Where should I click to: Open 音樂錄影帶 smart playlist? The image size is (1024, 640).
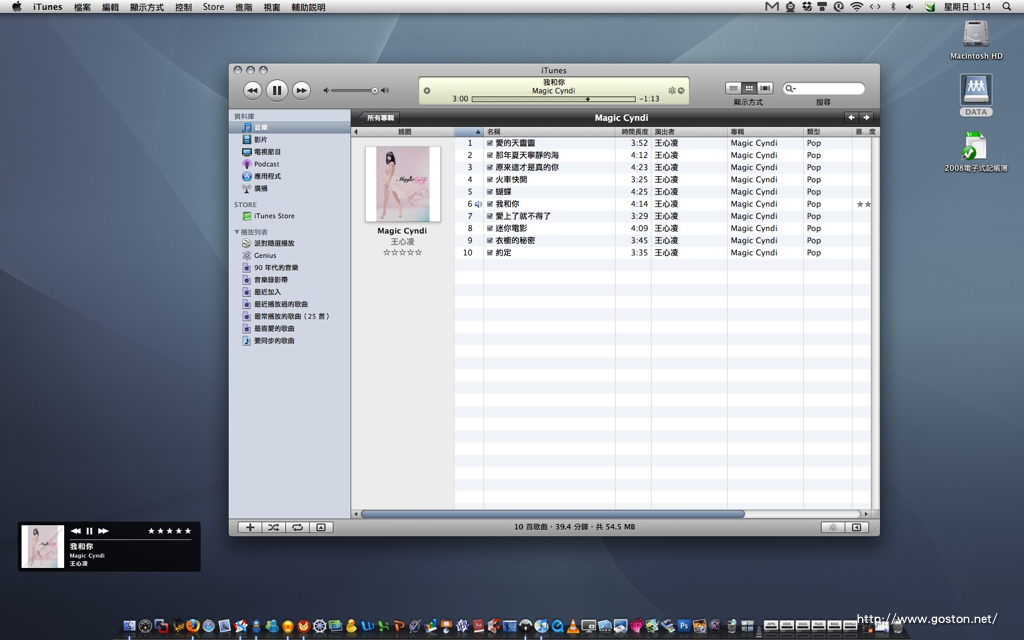pyautogui.click(x=289, y=280)
